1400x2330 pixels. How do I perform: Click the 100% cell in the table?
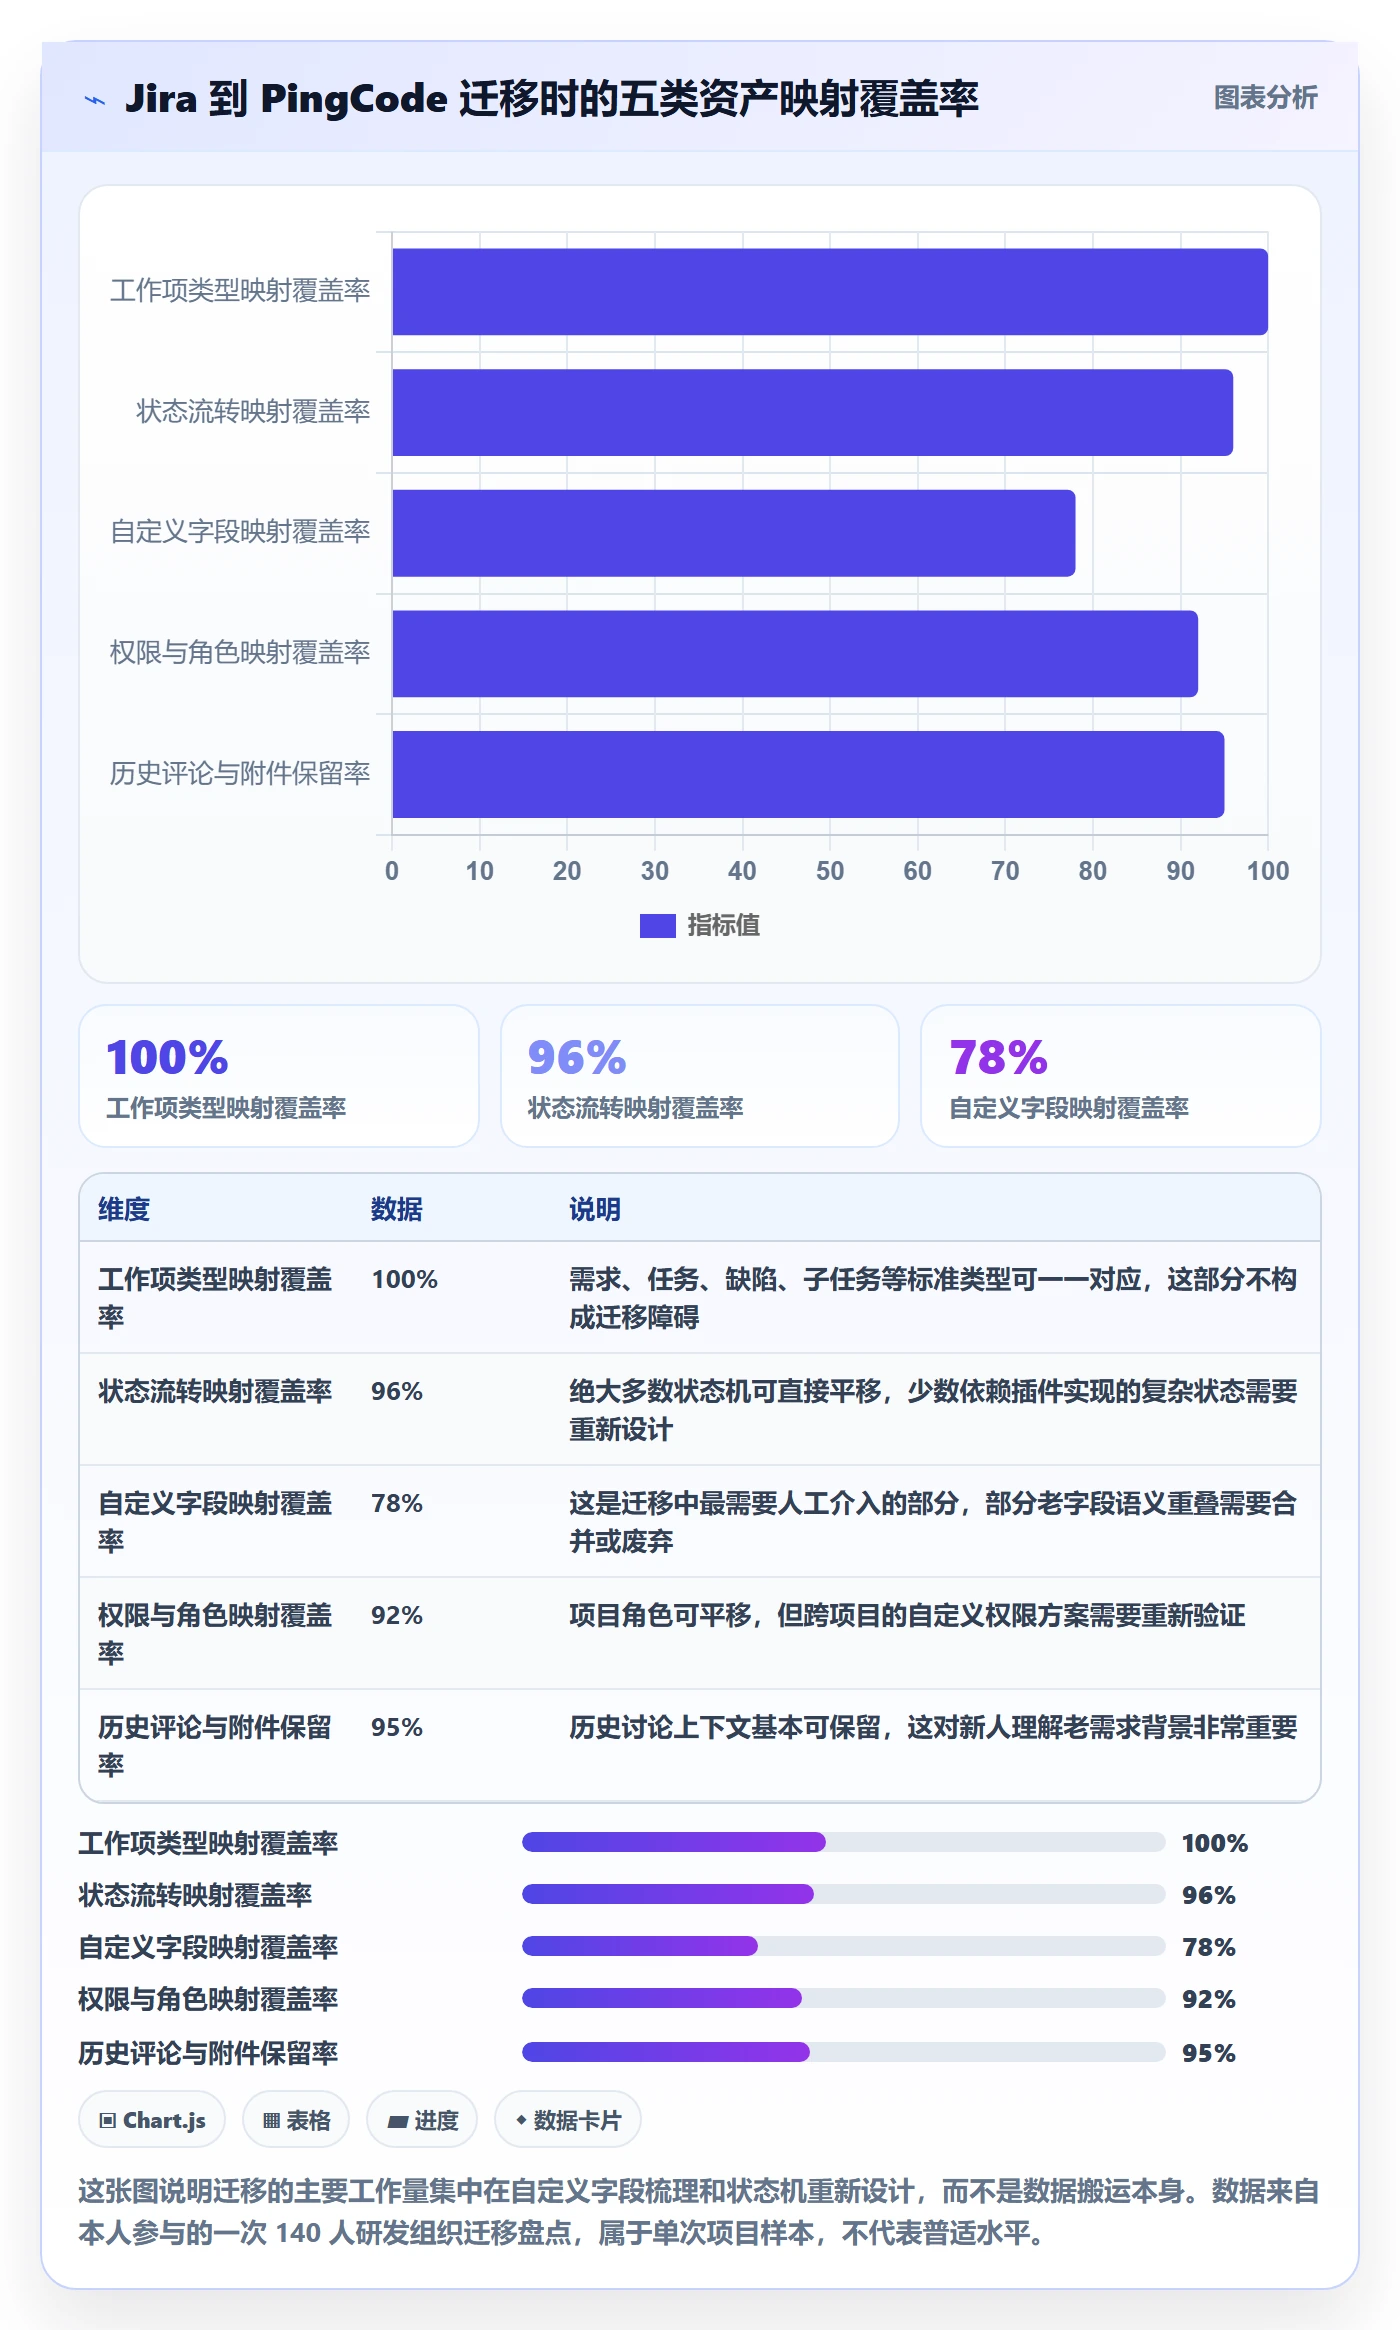coord(405,1280)
